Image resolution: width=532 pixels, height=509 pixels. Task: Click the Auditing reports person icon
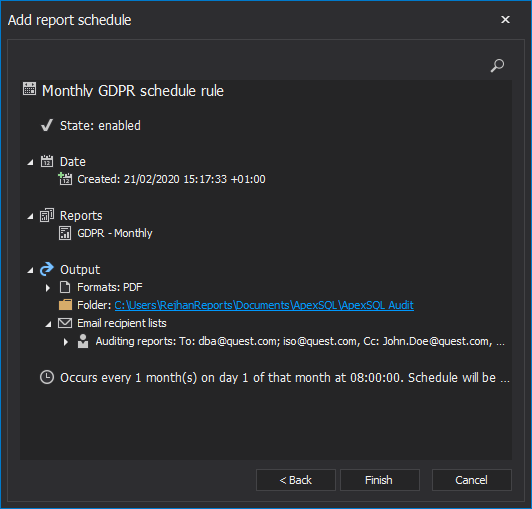click(x=83, y=341)
